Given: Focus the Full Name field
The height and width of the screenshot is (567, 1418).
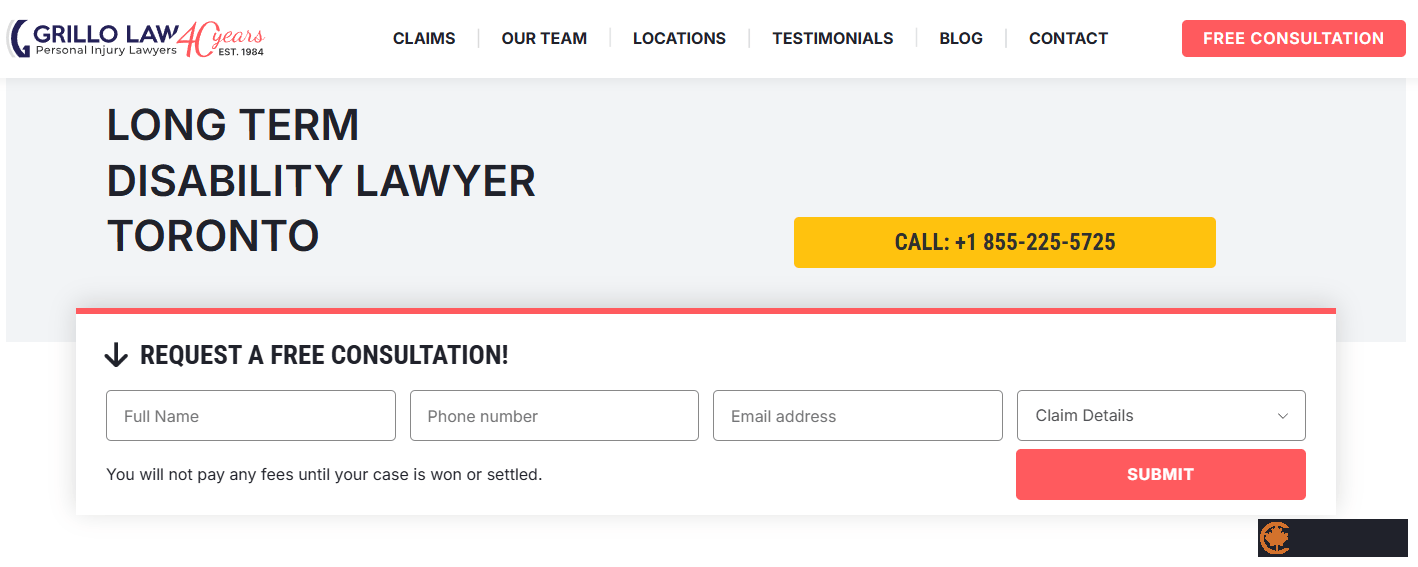Looking at the screenshot, I should click(x=250, y=416).
